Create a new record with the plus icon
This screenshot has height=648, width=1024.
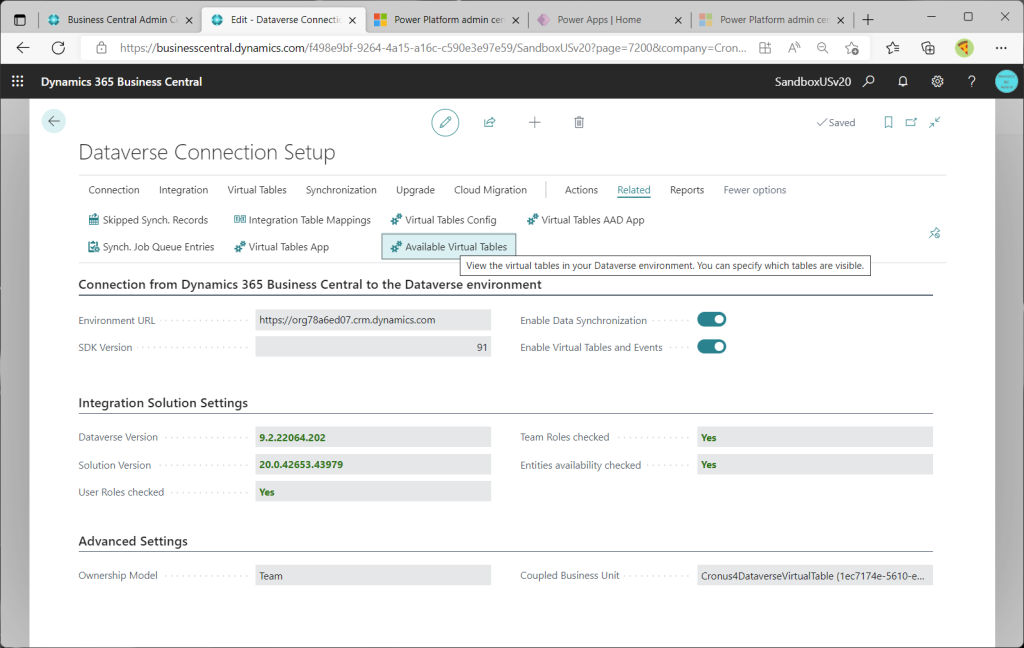[534, 122]
